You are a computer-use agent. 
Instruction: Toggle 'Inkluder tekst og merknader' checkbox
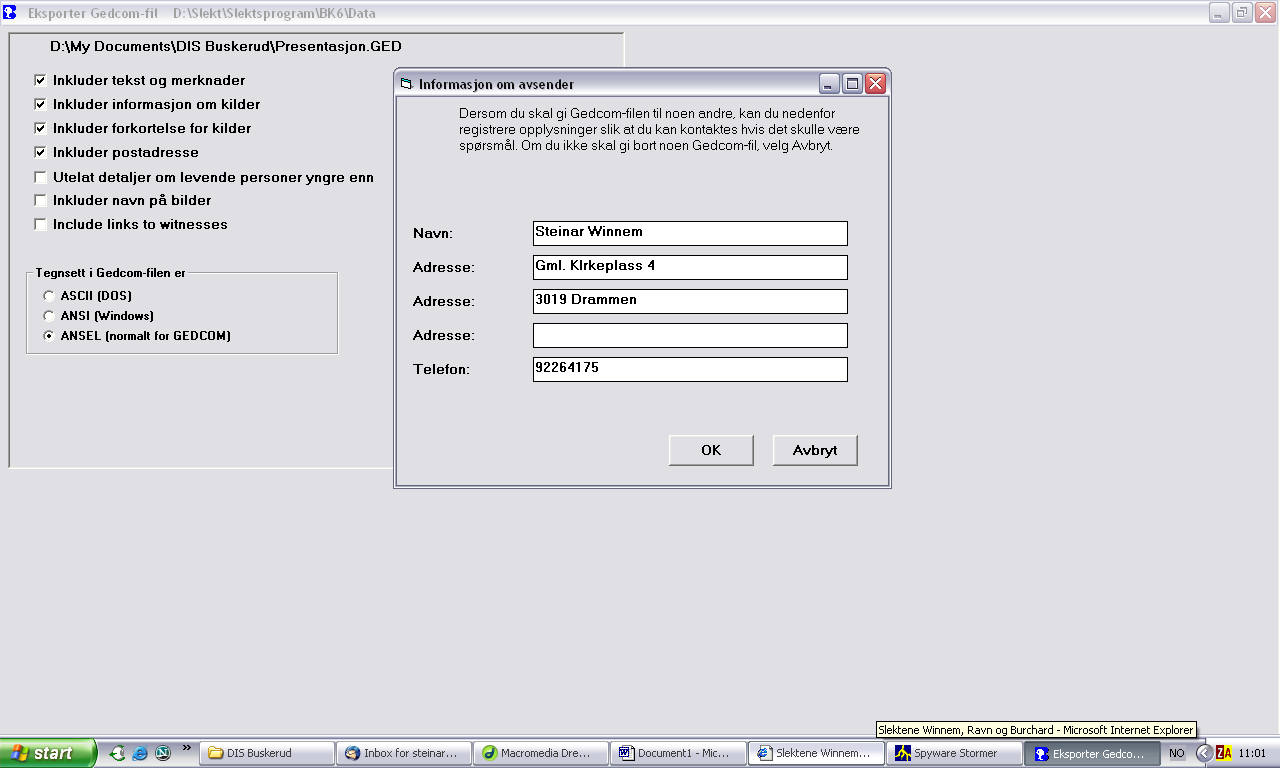(x=41, y=80)
